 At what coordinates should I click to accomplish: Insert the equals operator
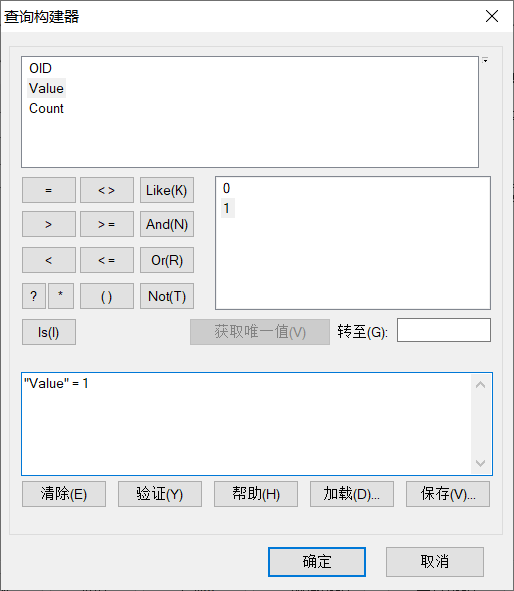point(49,190)
